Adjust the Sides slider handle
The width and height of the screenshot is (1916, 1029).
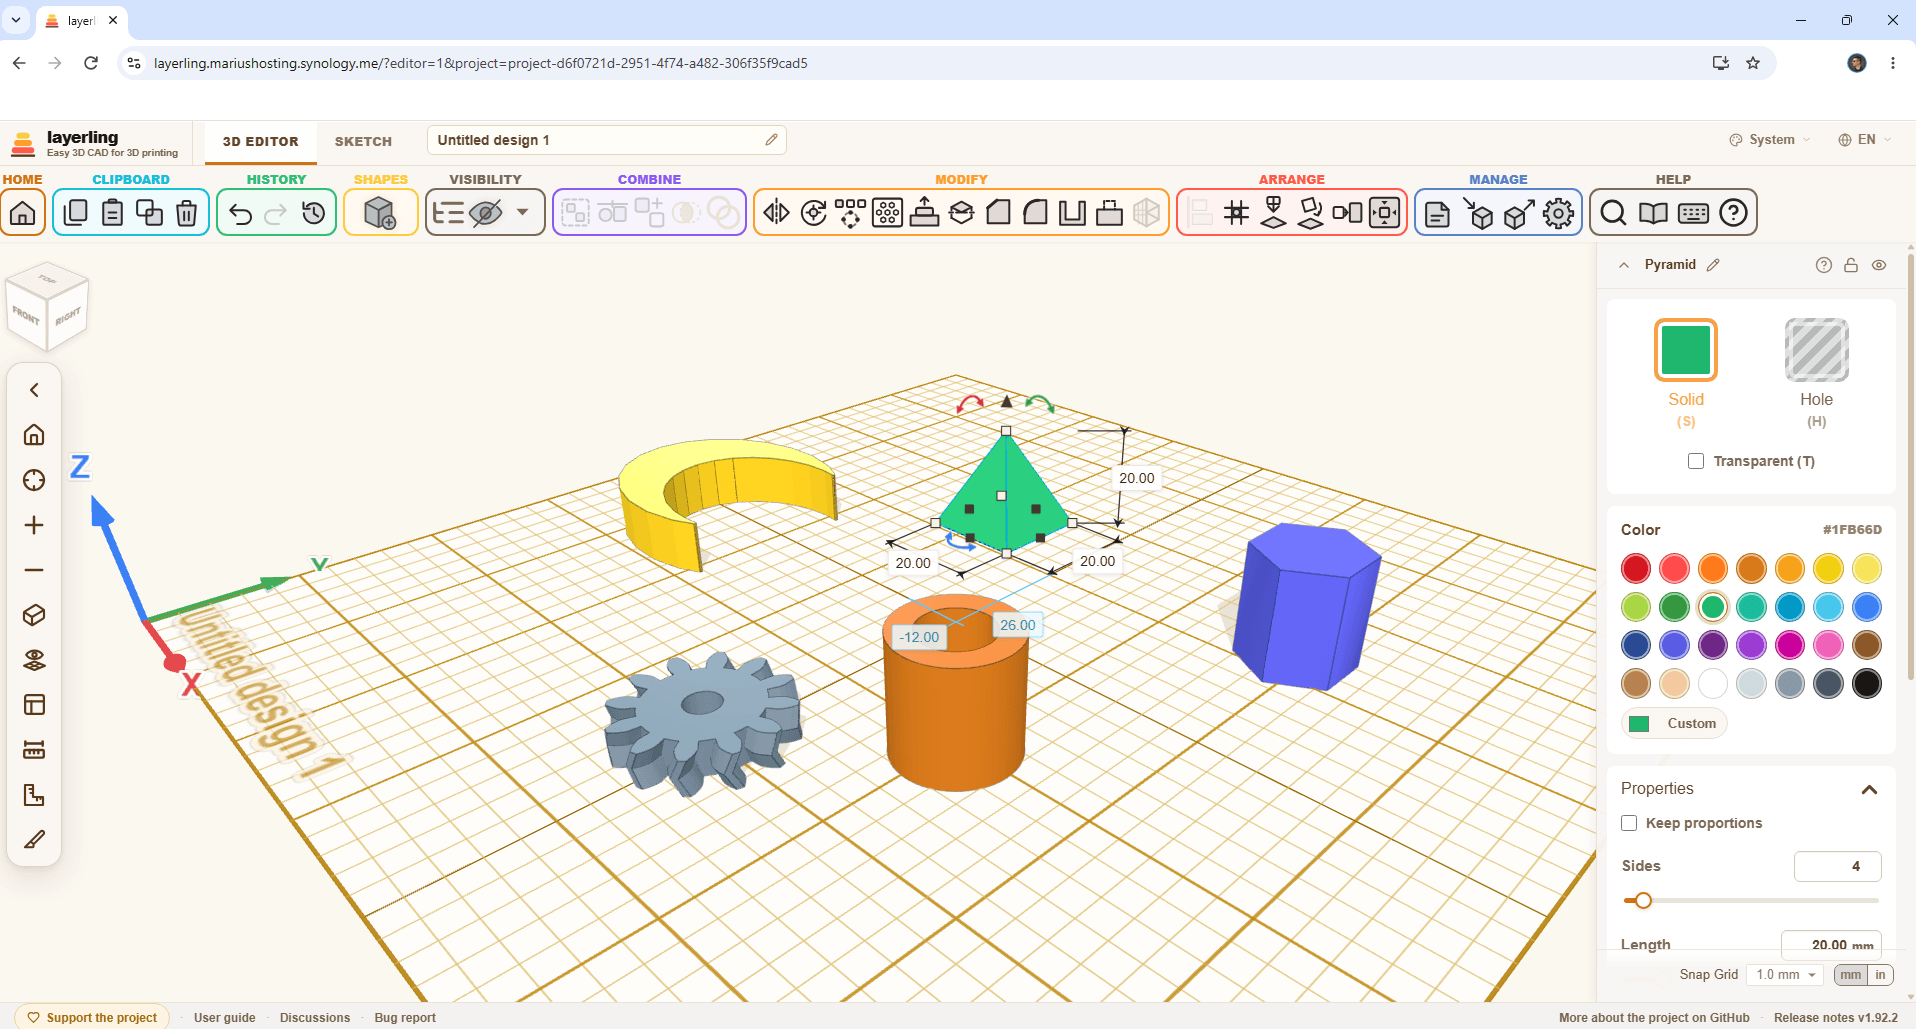[1642, 901]
